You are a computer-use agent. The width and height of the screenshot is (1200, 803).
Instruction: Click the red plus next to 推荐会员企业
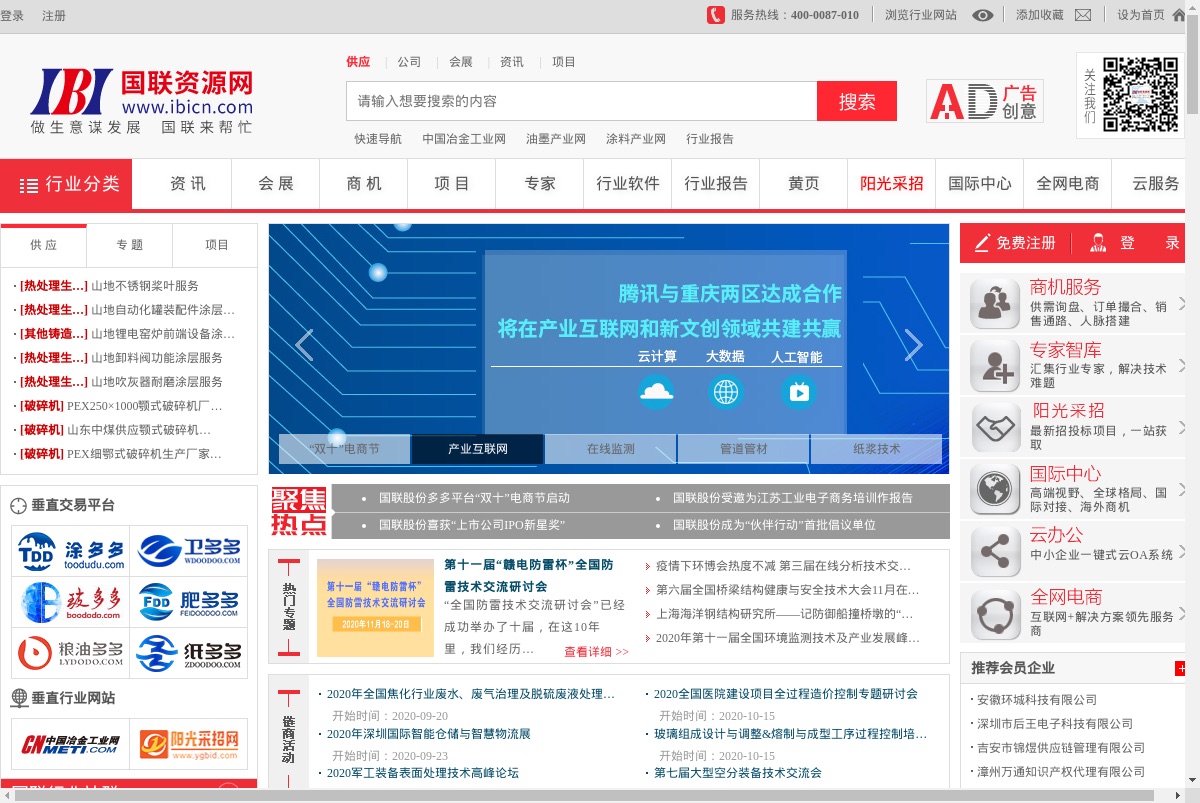1181,668
